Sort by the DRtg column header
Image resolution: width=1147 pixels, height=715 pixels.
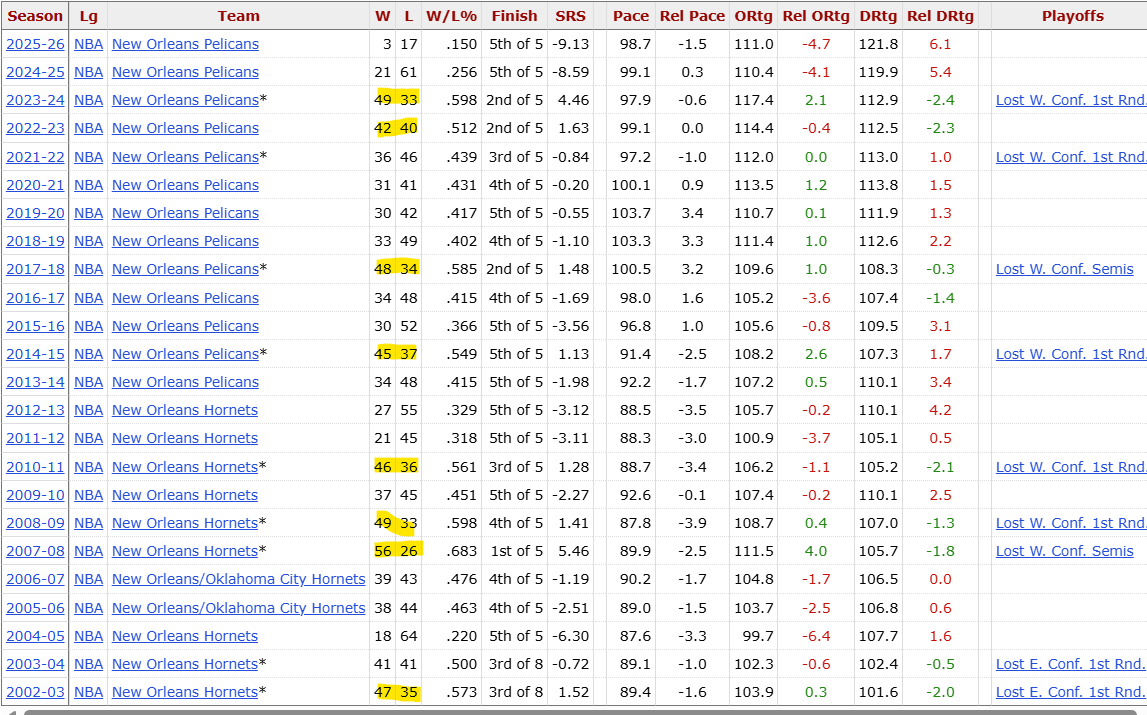pos(878,16)
